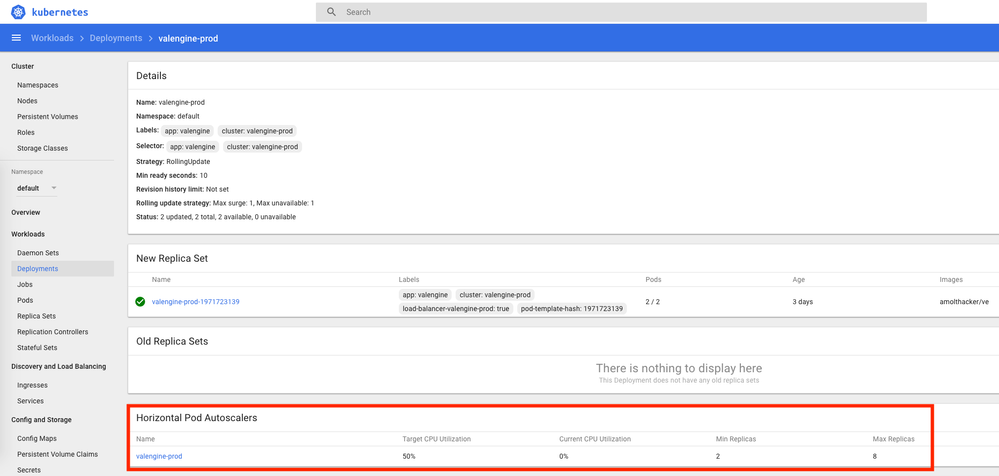Go to Deployments breadcrumb

pyautogui.click(x=116, y=38)
